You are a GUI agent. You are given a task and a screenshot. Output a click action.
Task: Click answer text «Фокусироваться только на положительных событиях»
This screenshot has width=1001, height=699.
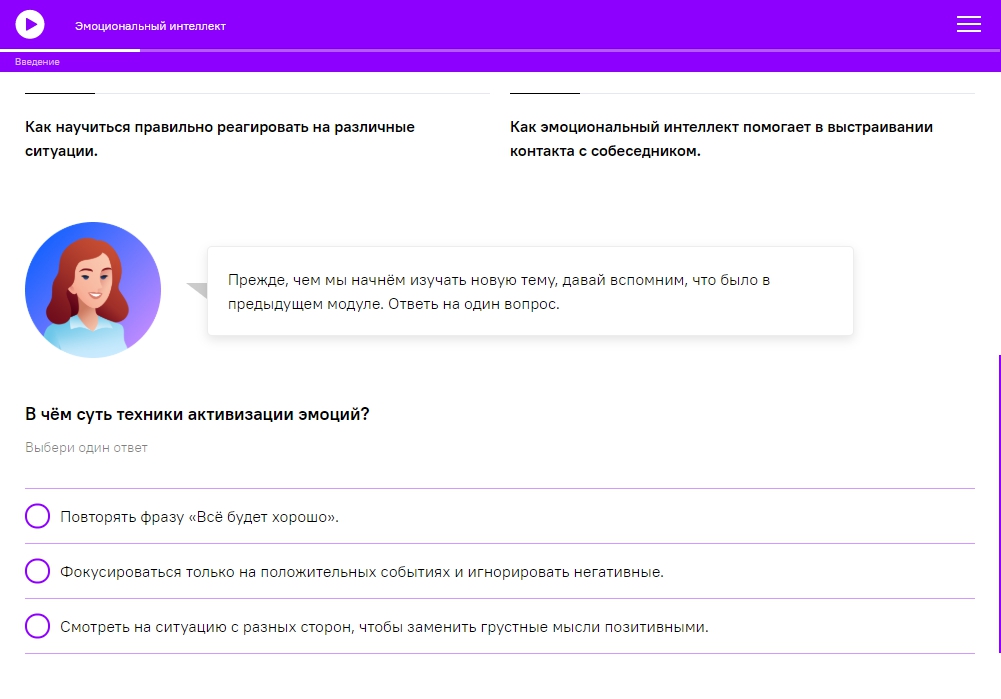click(362, 572)
